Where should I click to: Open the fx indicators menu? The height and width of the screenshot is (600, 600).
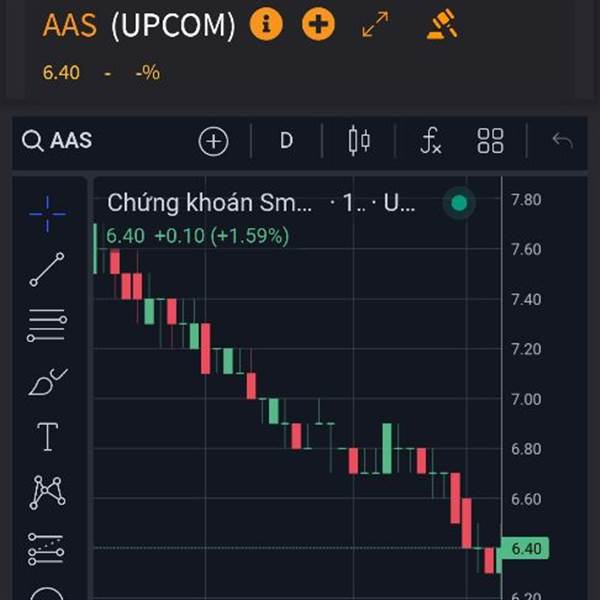(430, 141)
